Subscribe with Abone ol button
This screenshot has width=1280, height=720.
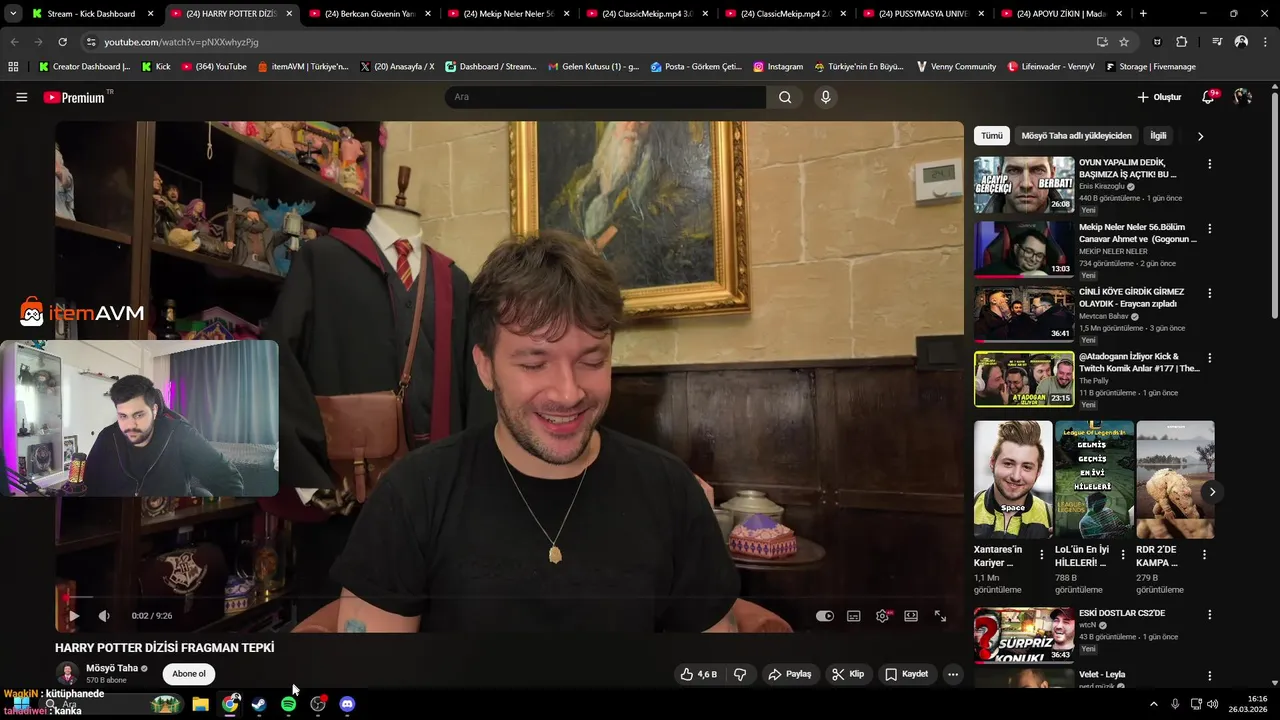189,674
